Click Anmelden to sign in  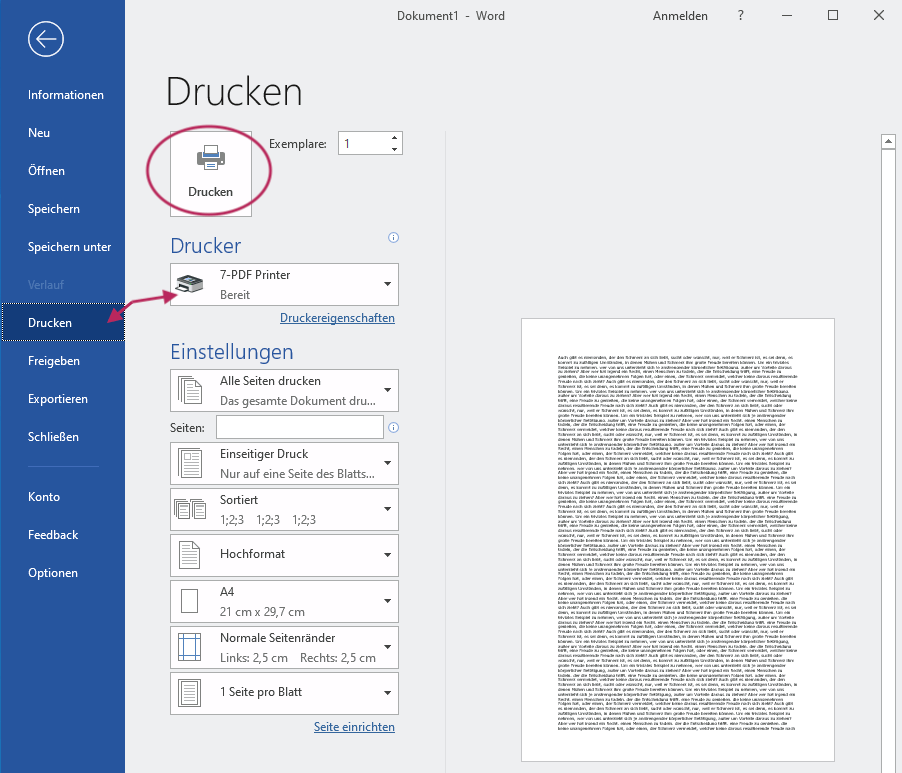(x=680, y=16)
